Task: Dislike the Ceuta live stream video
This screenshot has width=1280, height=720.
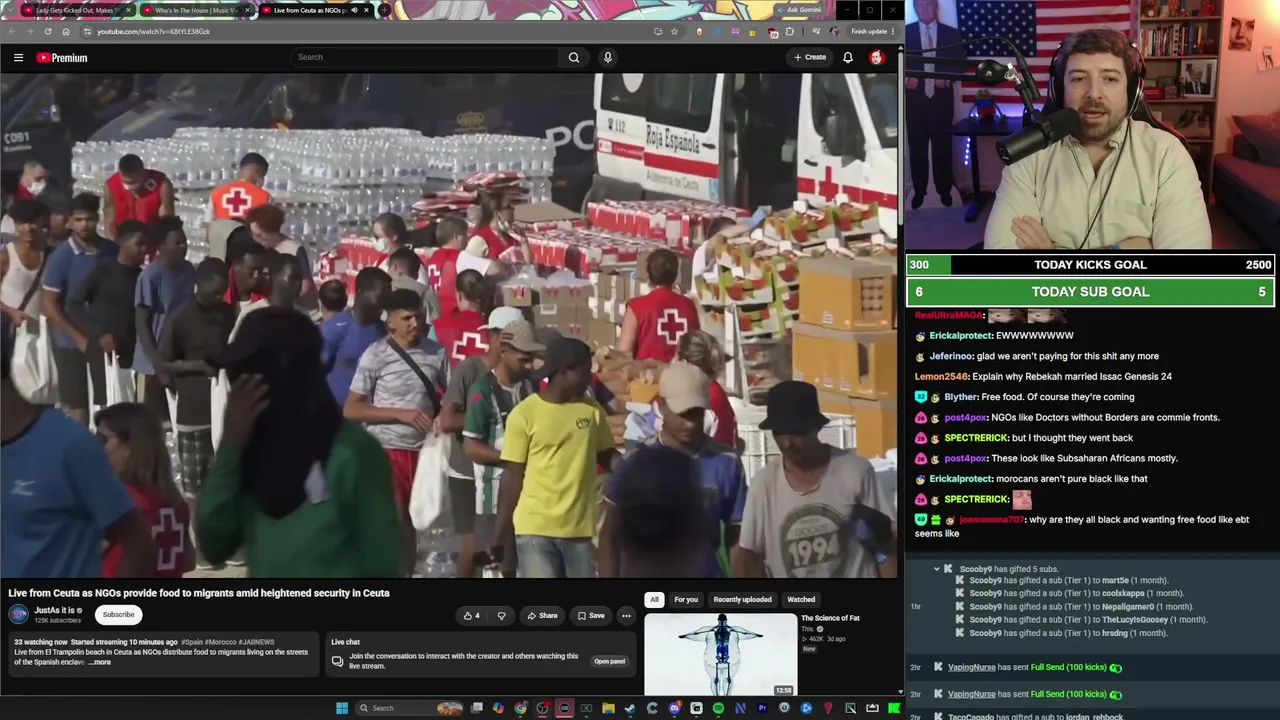Action: pyautogui.click(x=501, y=616)
